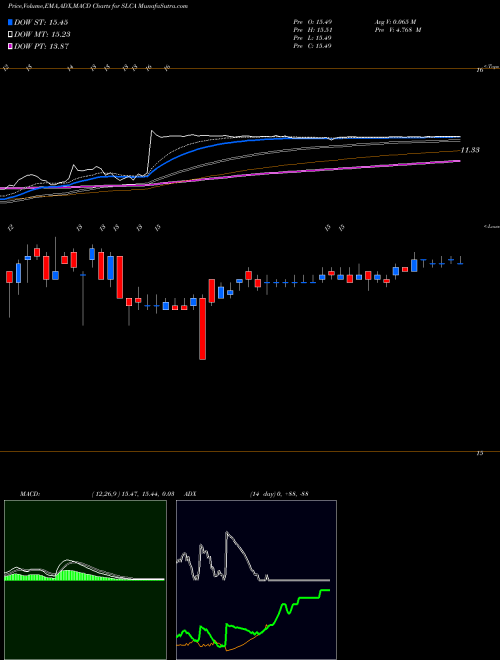This screenshot has width=500, height=660.
Task: Click the green MACD histogram chart
Action: pos(85,580)
